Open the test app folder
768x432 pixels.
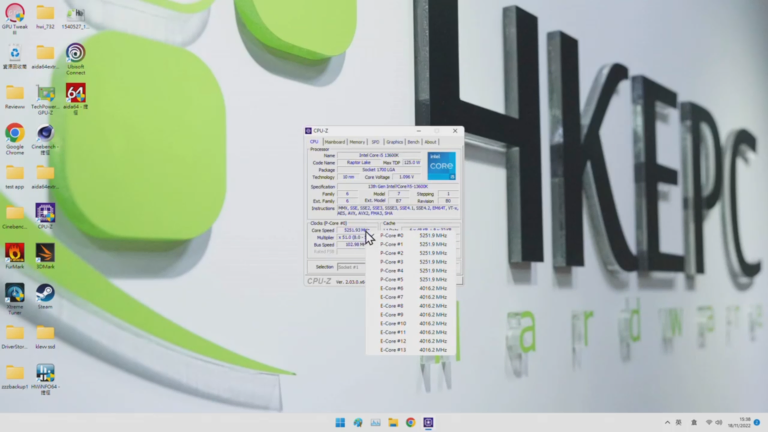click(15, 177)
